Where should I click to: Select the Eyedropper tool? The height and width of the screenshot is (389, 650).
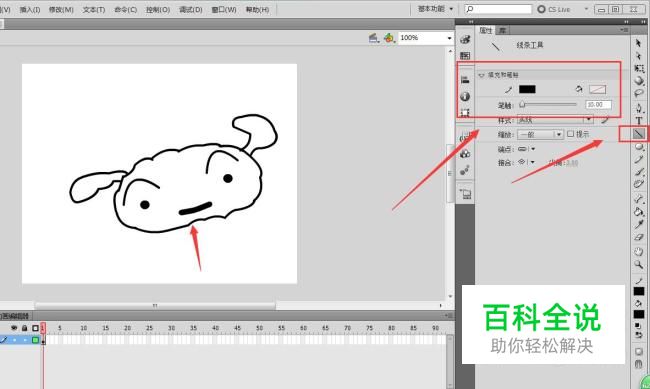639,225
